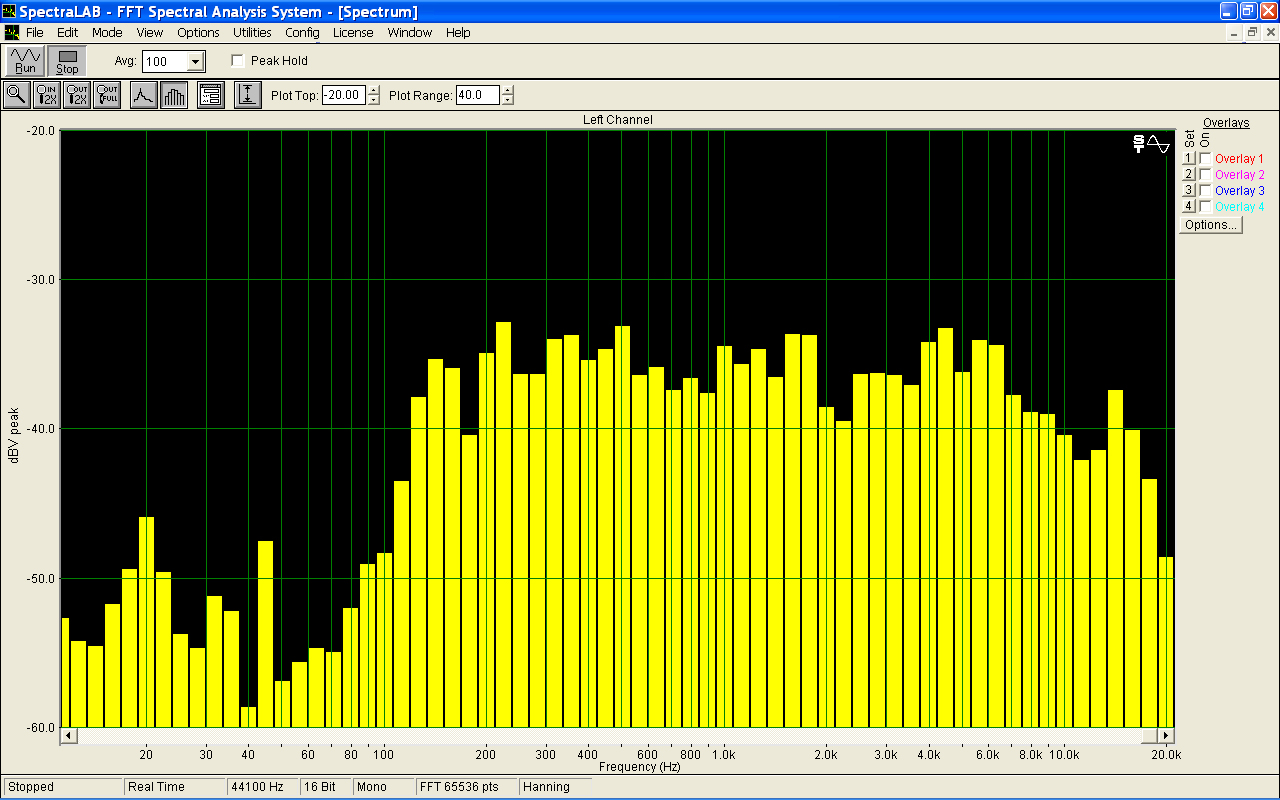This screenshot has width=1280, height=800.
Task: Click the Left Channel plot title
Action: tap(617, 120)
